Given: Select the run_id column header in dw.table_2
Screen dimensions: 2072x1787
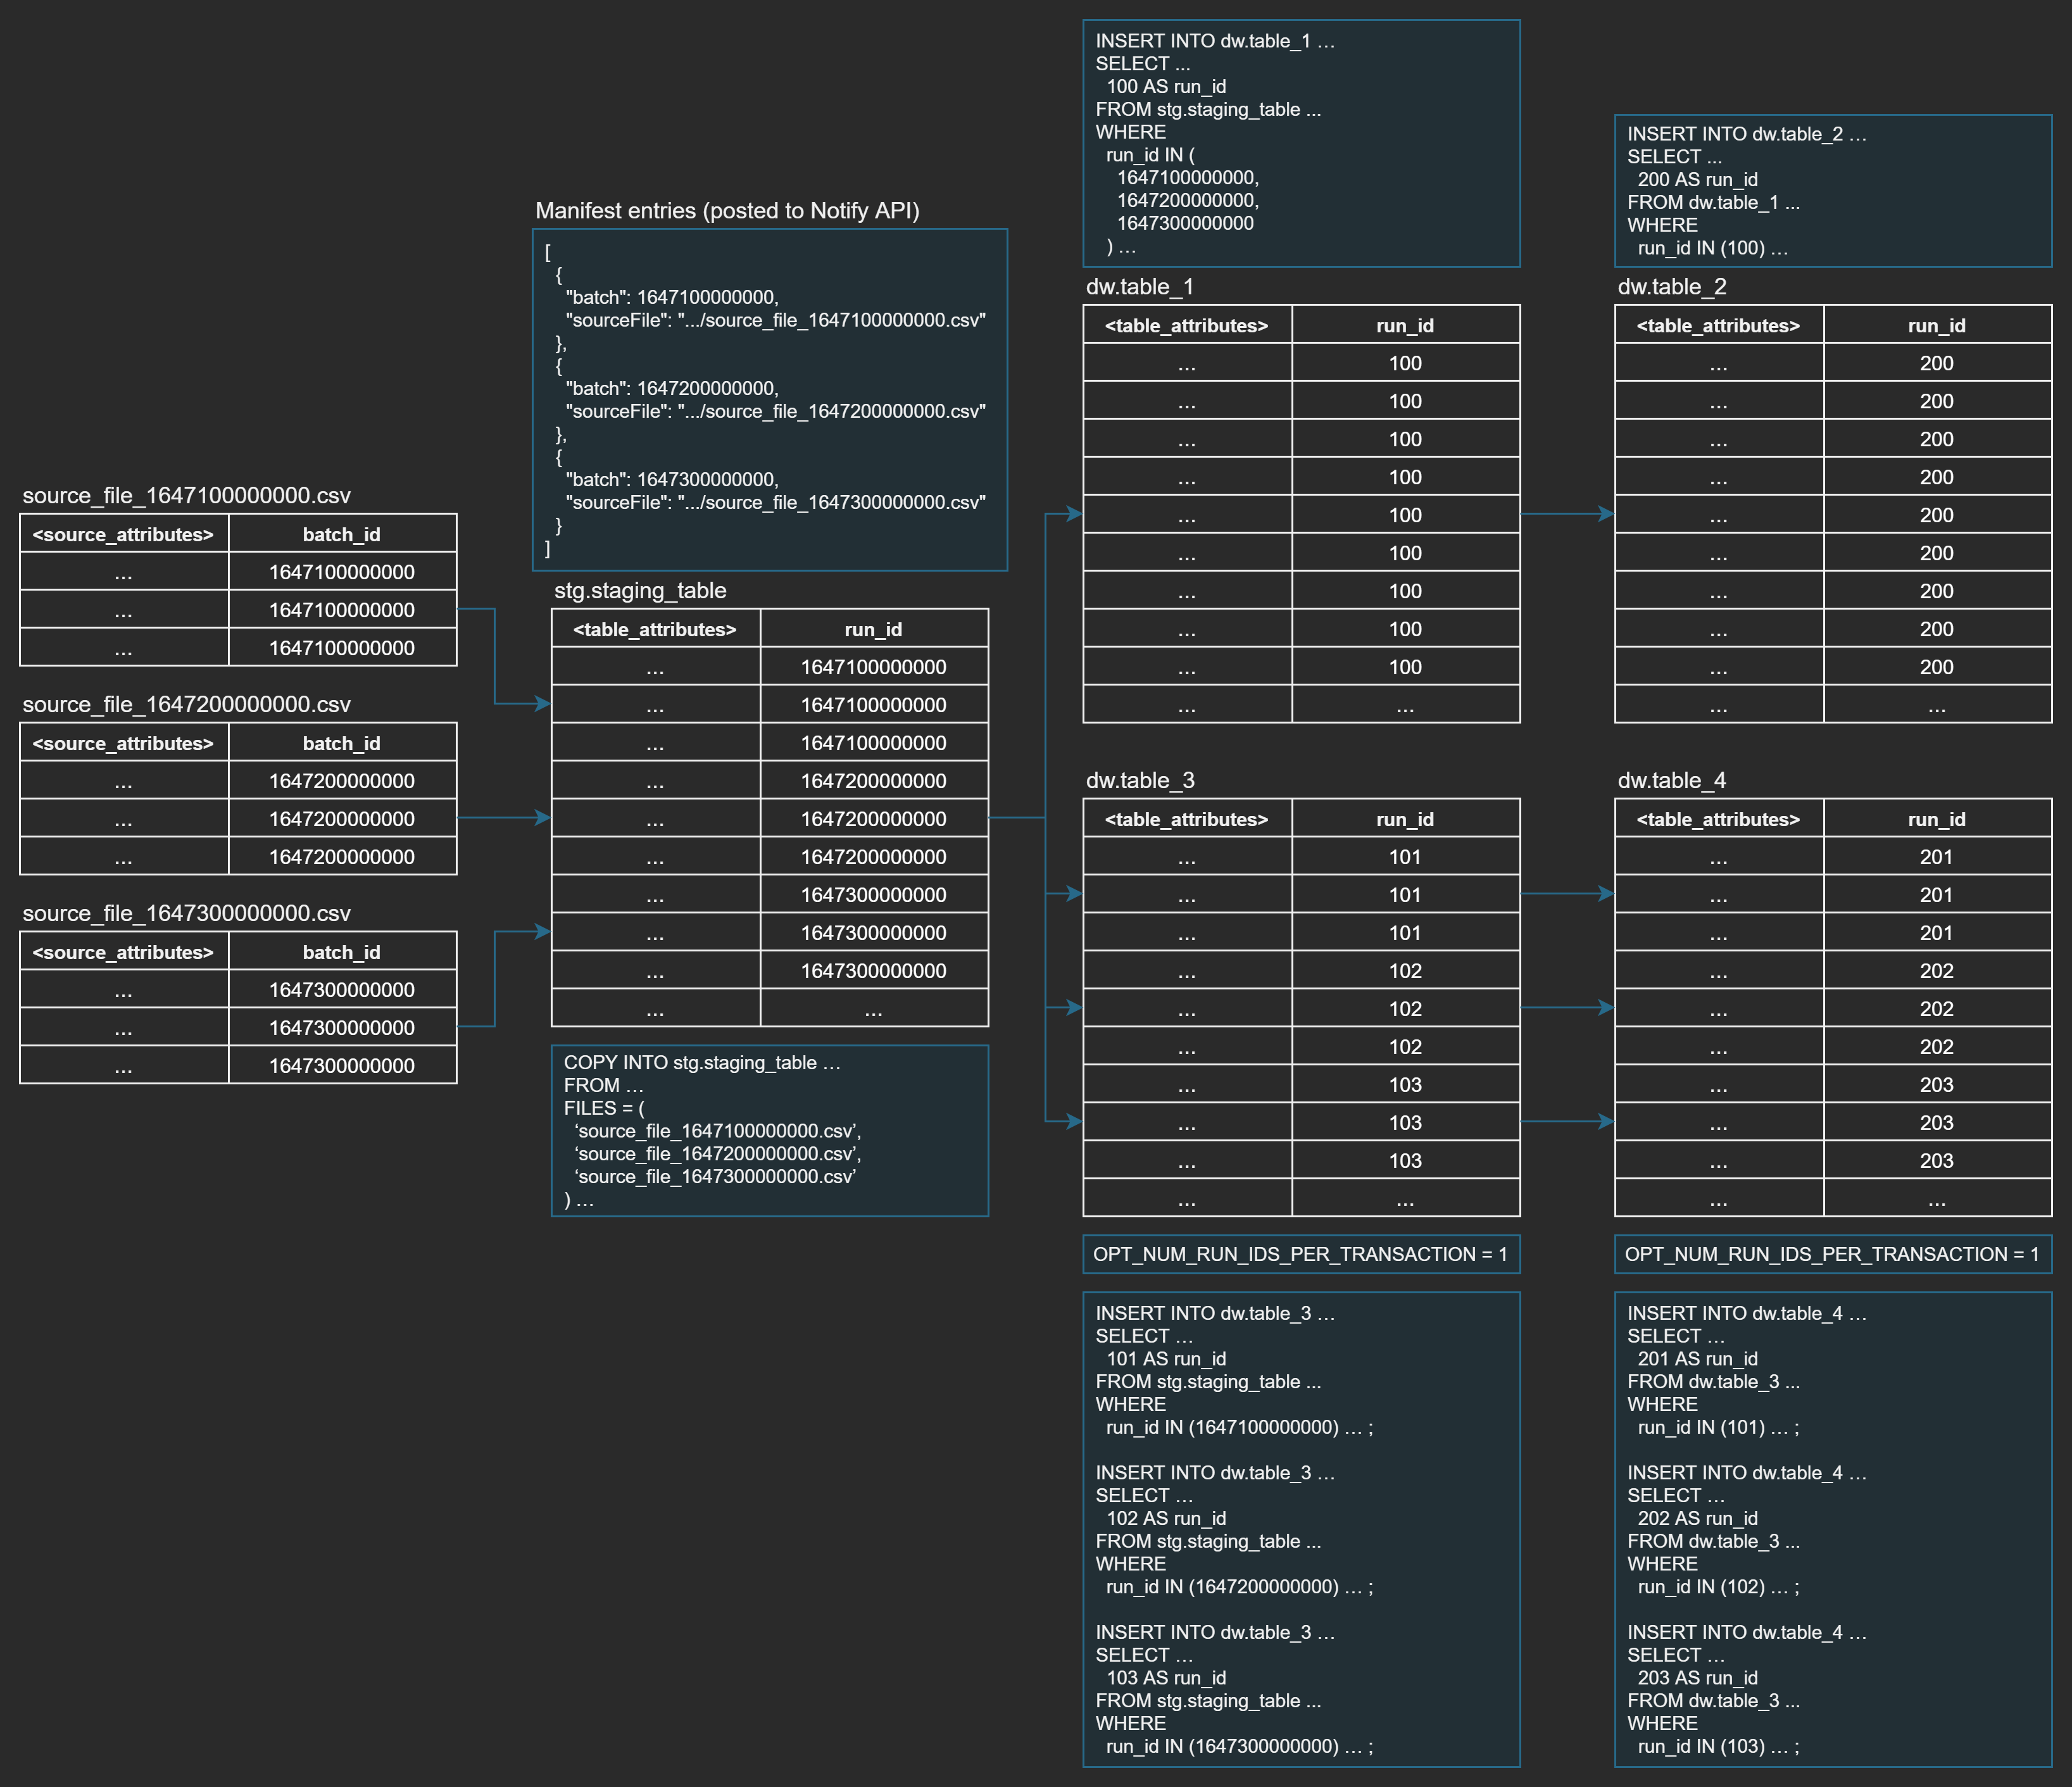Looking at the screenshot, I should pos(1937,325).
